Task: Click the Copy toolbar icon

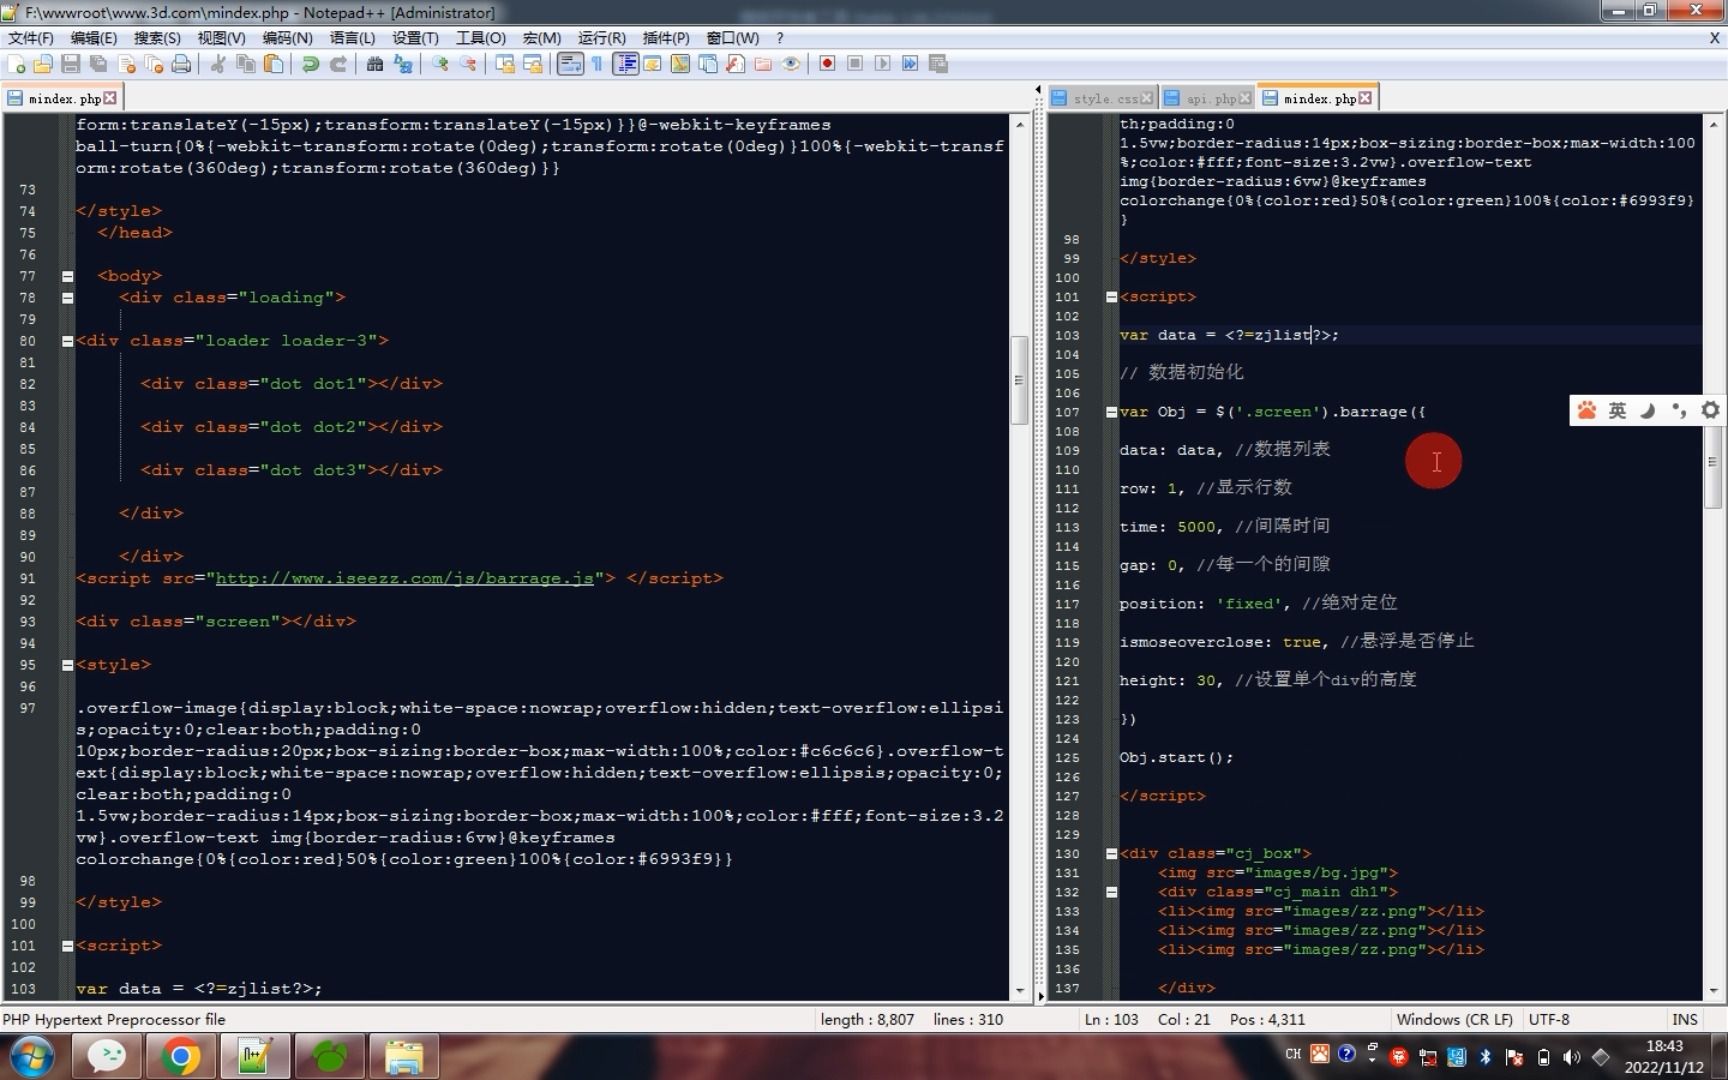Action: click(245, 64)
